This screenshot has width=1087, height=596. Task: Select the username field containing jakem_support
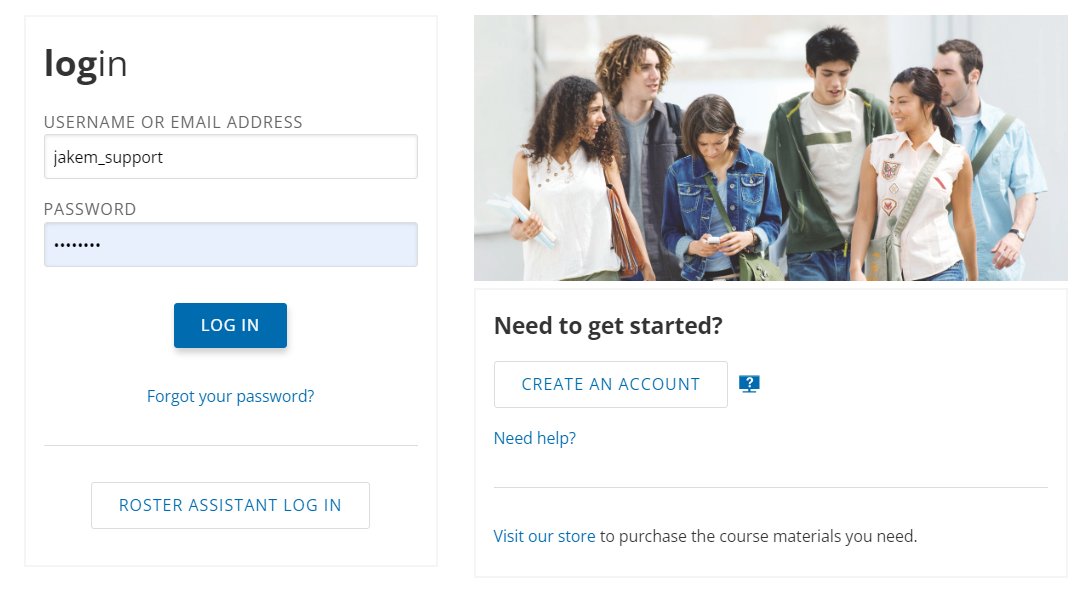coord(230,156)
